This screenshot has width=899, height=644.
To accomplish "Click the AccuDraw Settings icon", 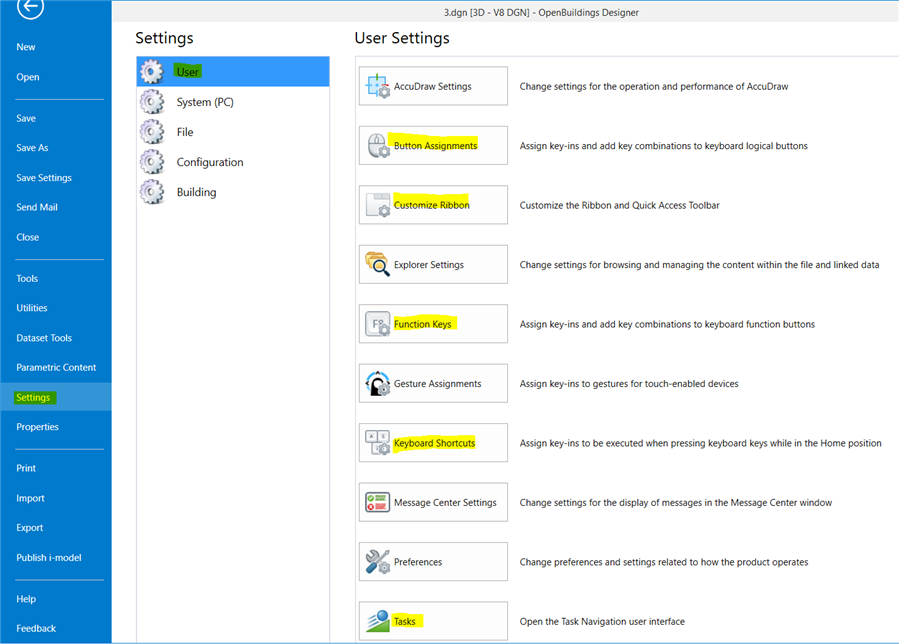I will (377, 86).
